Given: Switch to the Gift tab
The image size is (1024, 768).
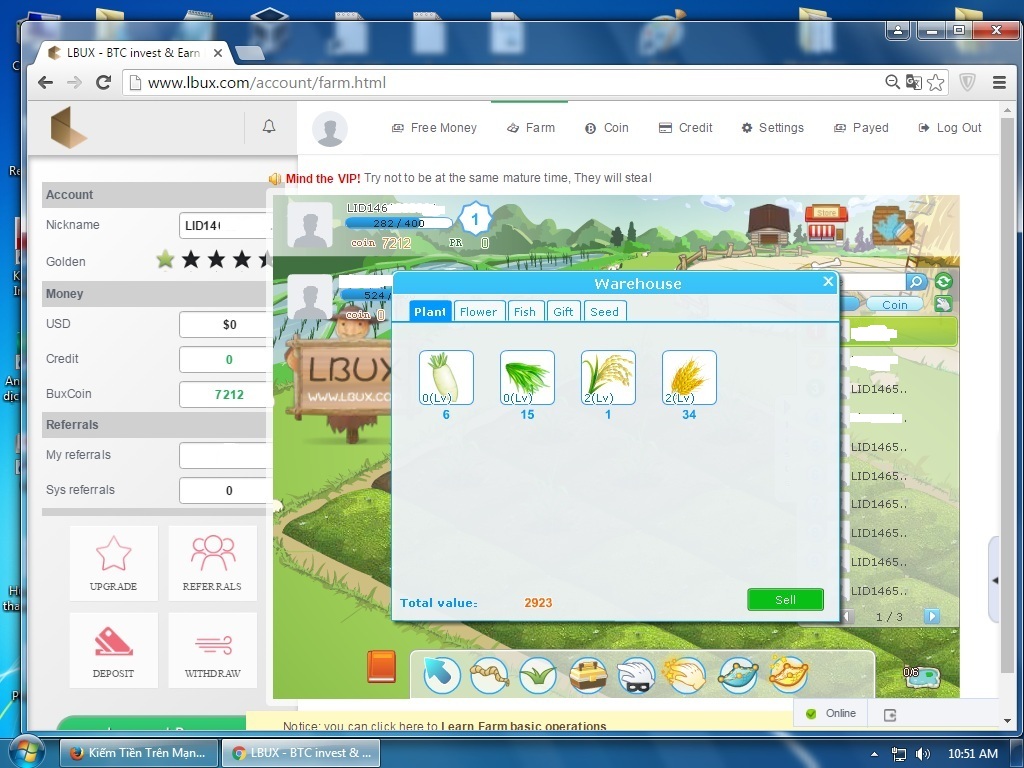Looking at the screenshot, I should [563, 312].
